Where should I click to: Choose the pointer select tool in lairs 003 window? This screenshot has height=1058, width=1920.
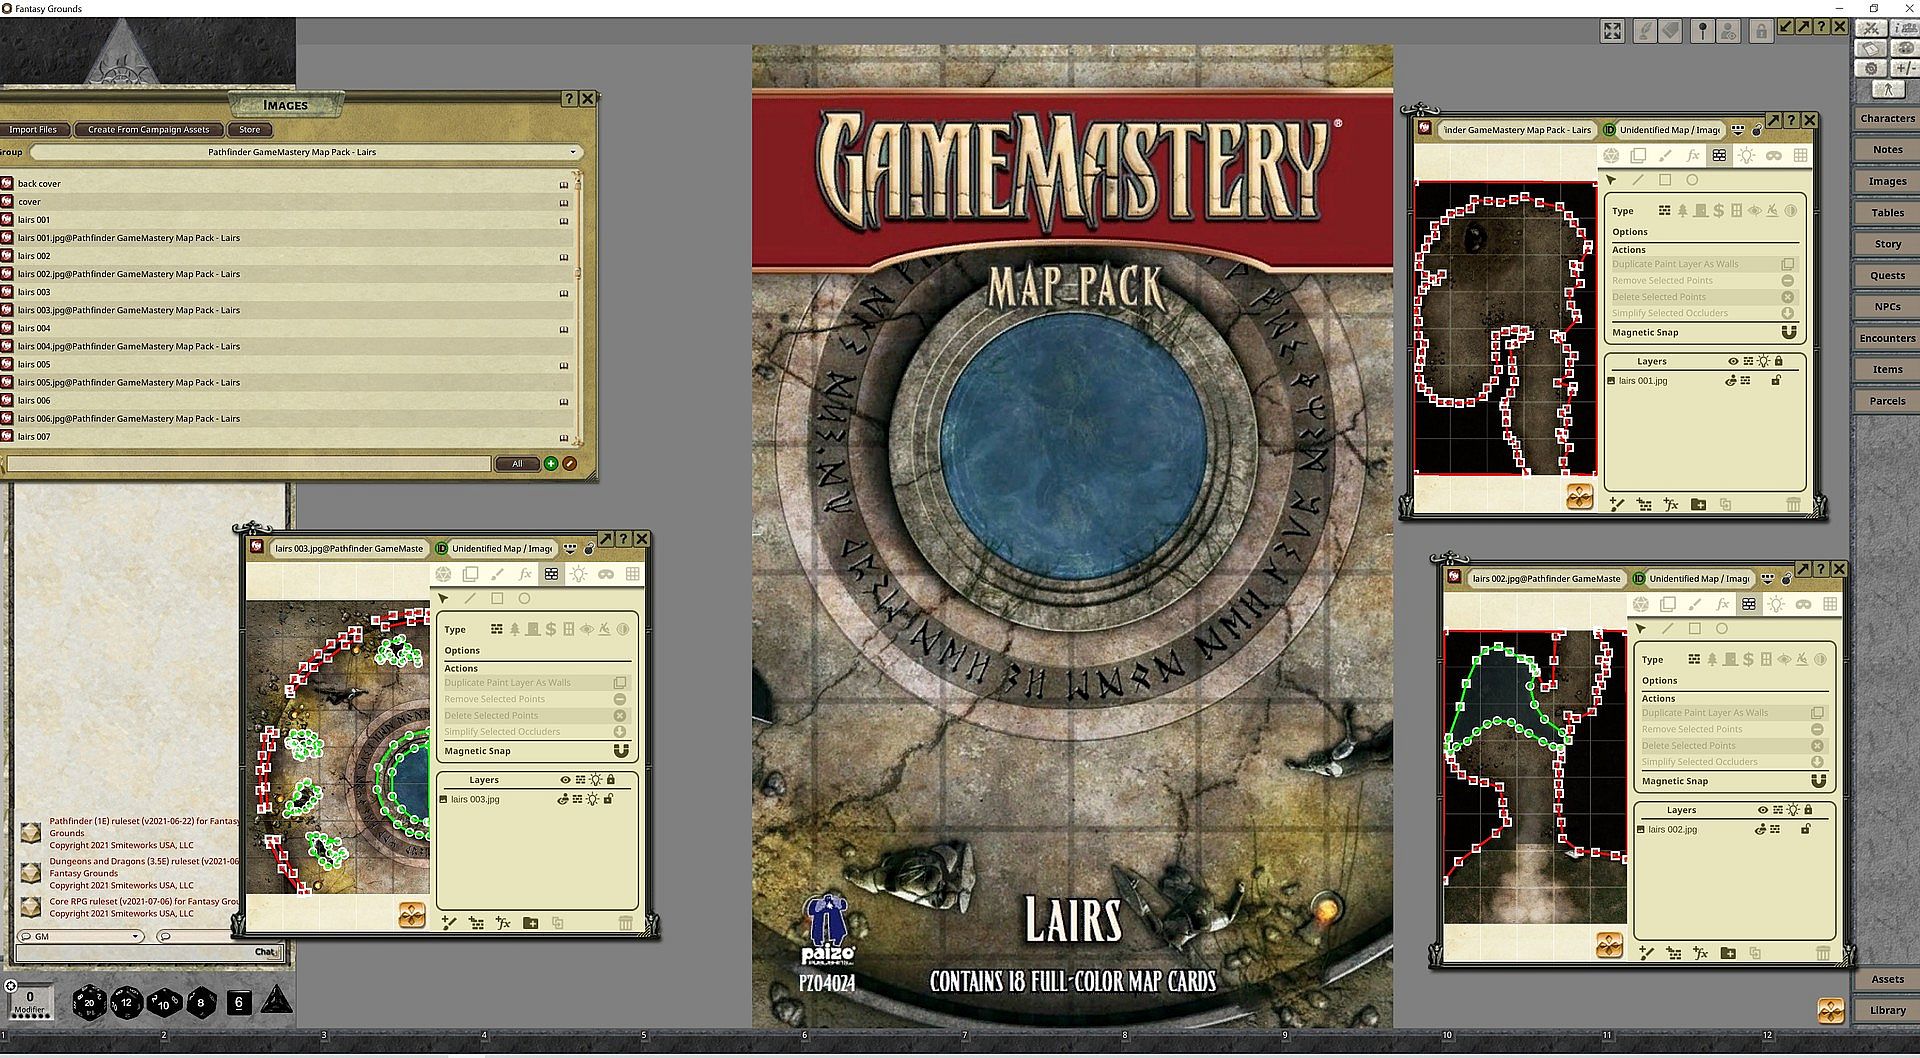tap(443, 599)
